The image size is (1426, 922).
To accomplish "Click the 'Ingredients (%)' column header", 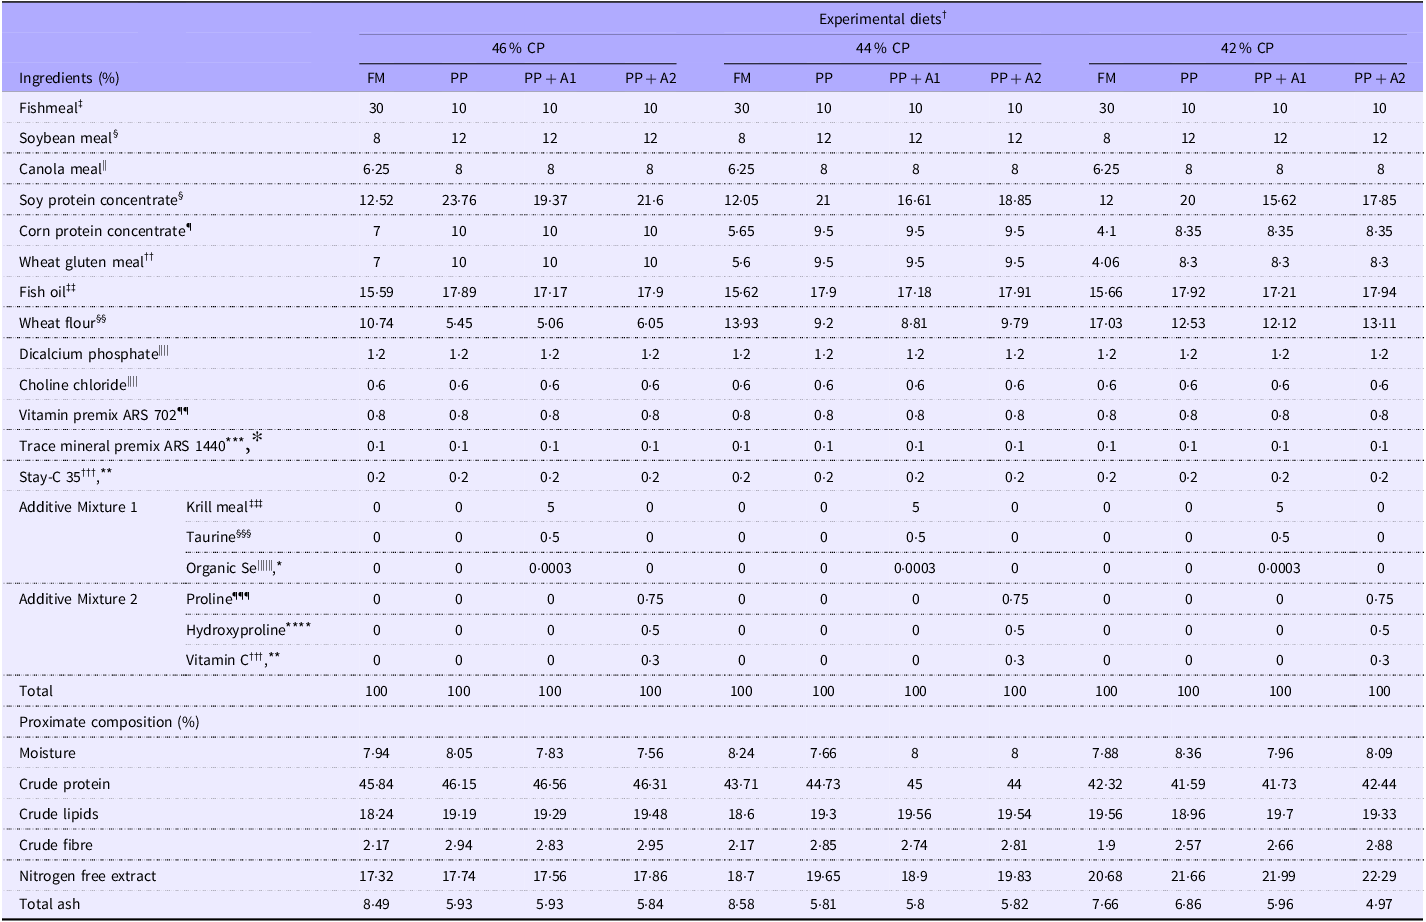I will pyautogui.click(x=69, y=78).
